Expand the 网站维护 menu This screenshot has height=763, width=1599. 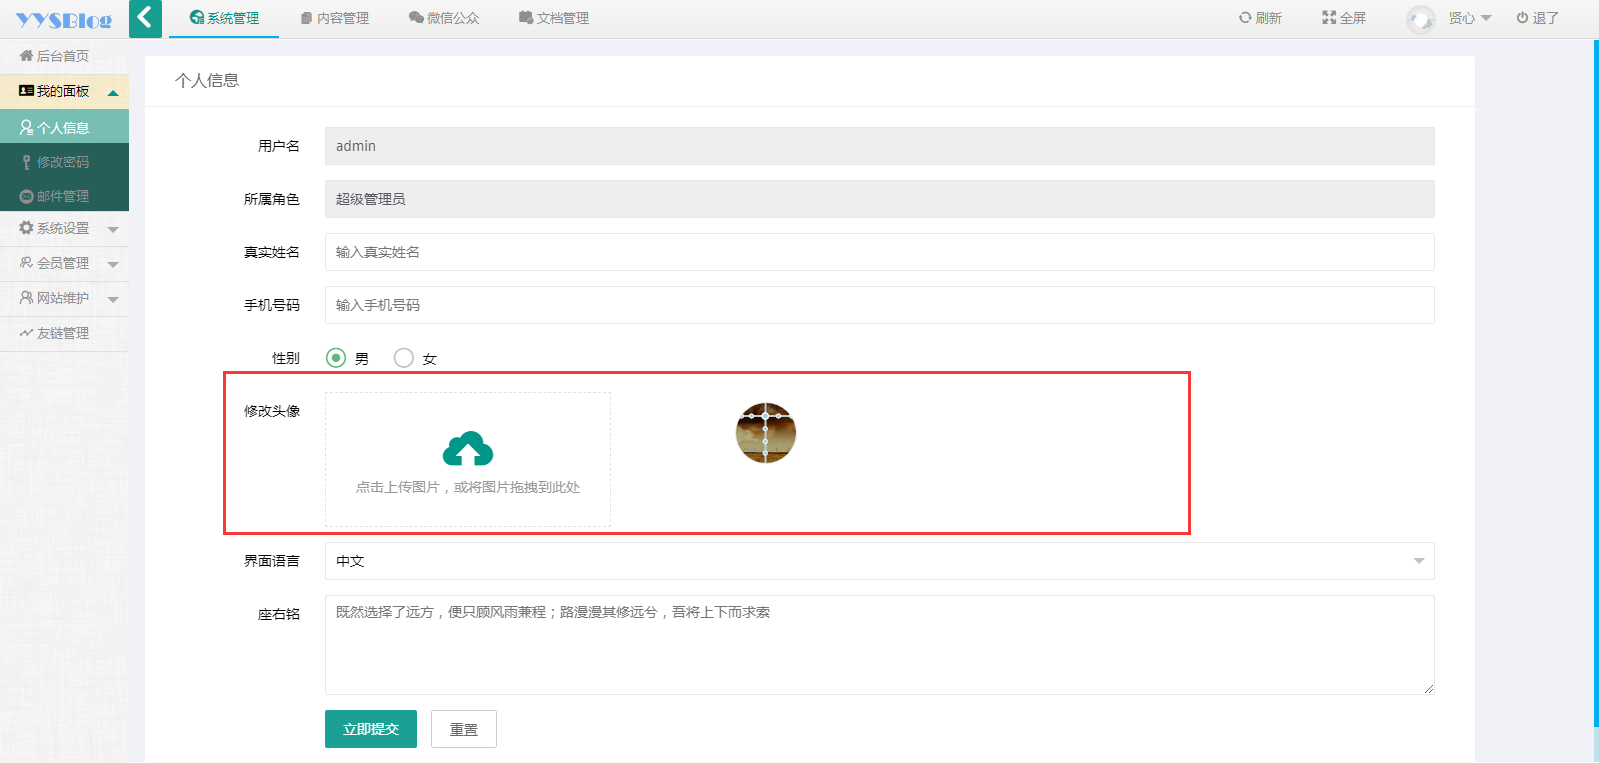[x=64, y=298]
